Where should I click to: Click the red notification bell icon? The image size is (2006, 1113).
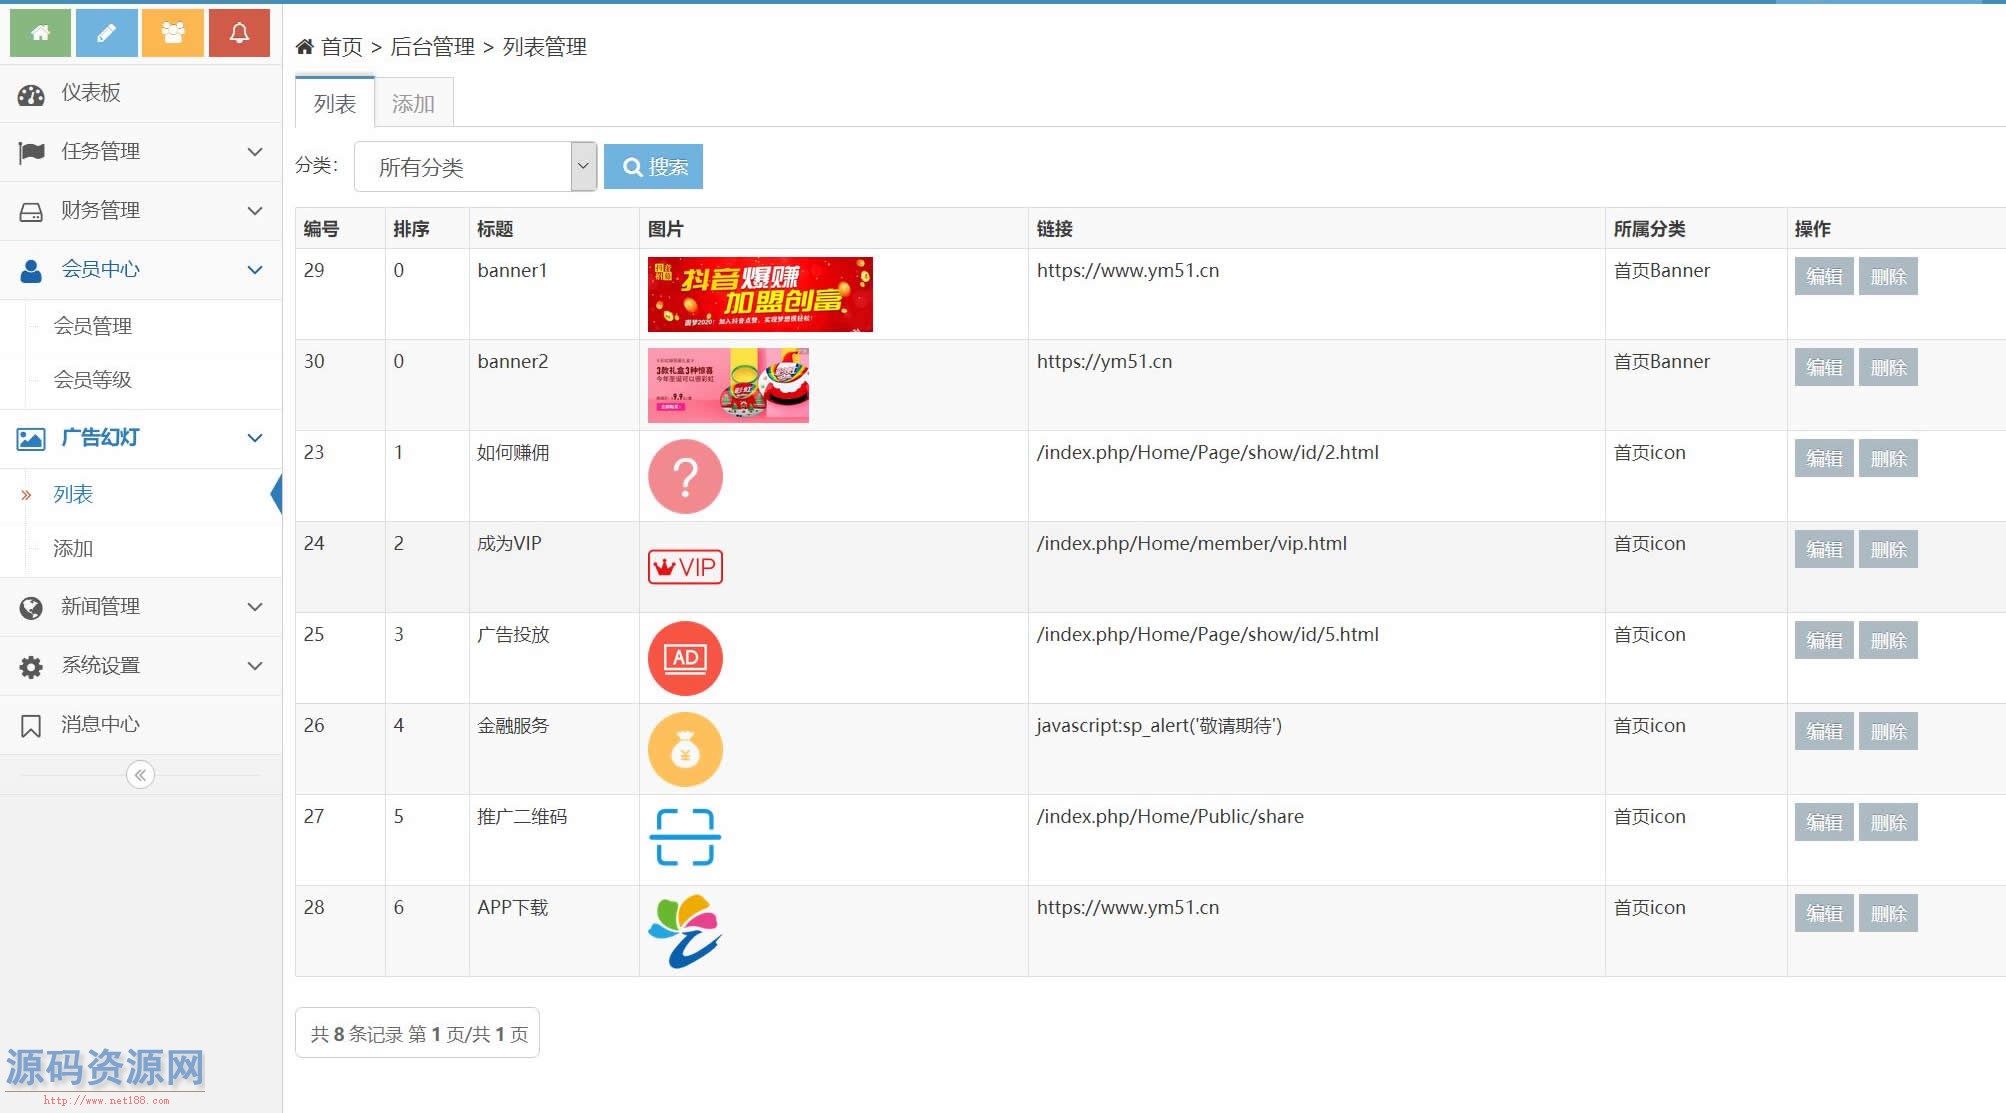(x=239, y=33)
